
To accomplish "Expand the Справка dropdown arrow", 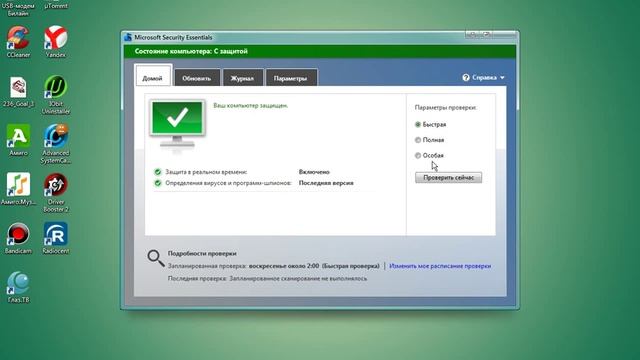I will pos(502,78).
